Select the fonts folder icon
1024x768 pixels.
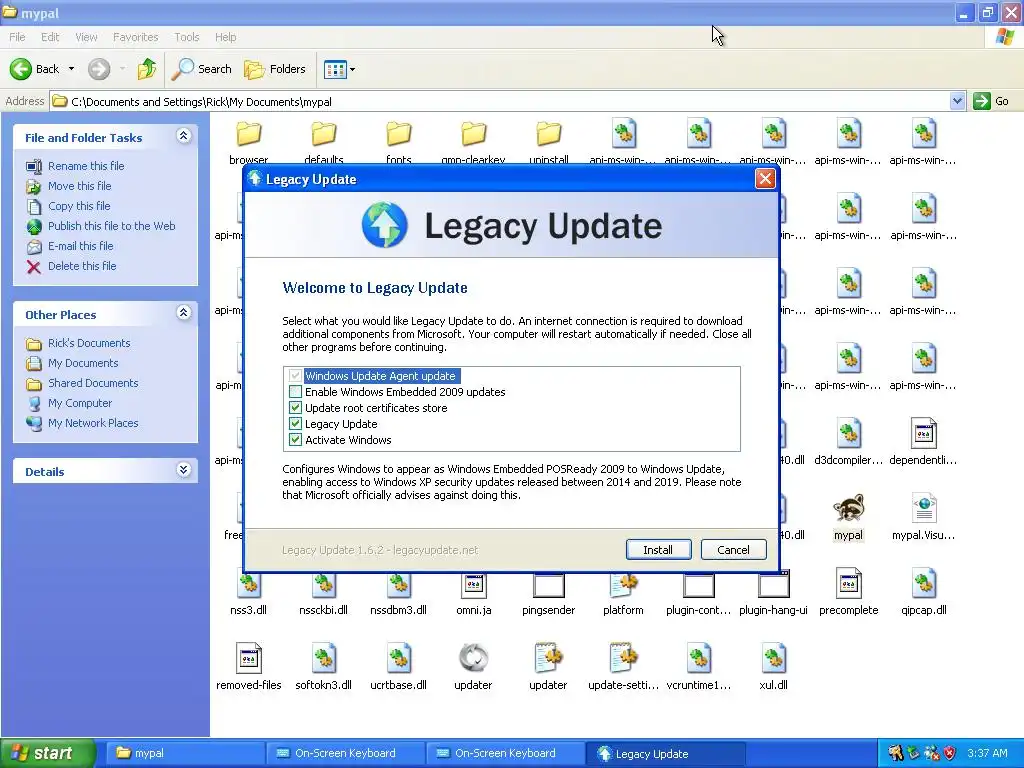398,134
